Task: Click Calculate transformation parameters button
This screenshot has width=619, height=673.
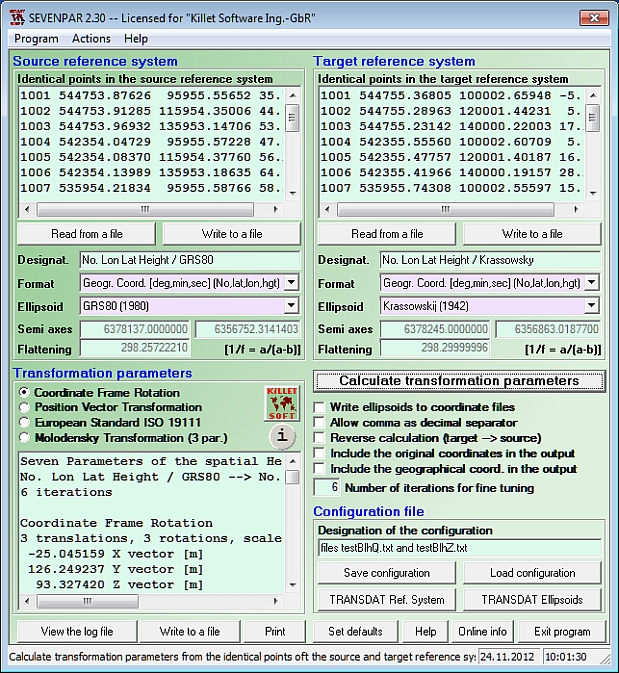Action: 459,381
